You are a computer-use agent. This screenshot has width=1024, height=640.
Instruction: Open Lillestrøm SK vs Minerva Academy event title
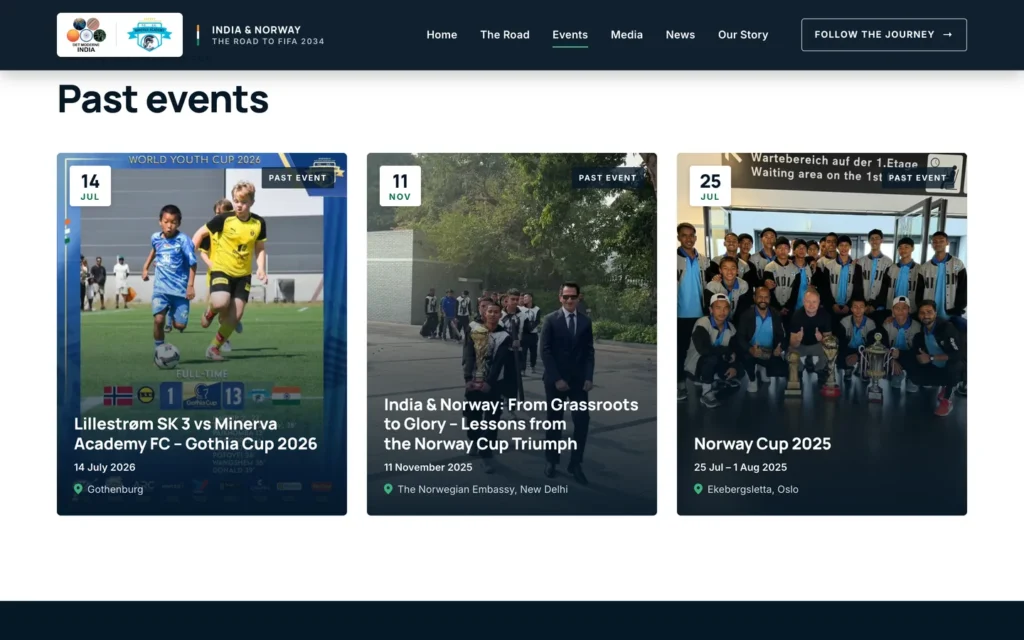(x=195, y=434)
